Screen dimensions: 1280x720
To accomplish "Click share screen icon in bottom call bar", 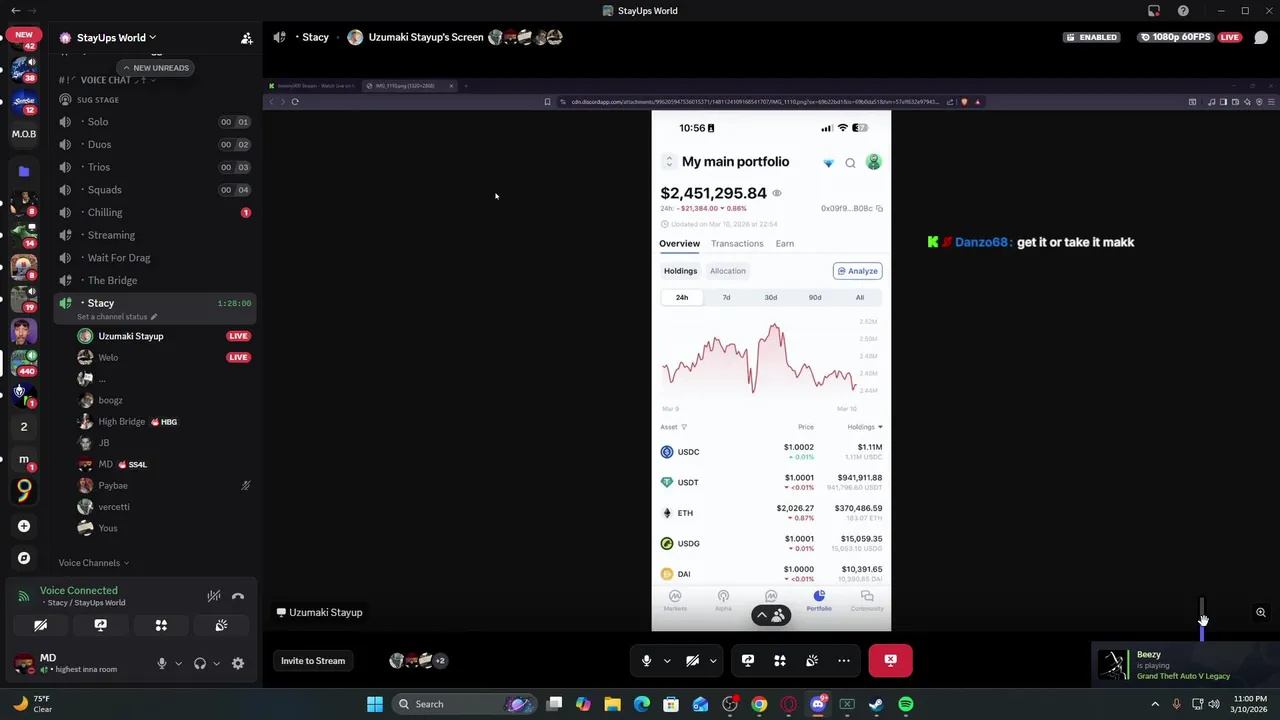I will [x=748, y=660].
